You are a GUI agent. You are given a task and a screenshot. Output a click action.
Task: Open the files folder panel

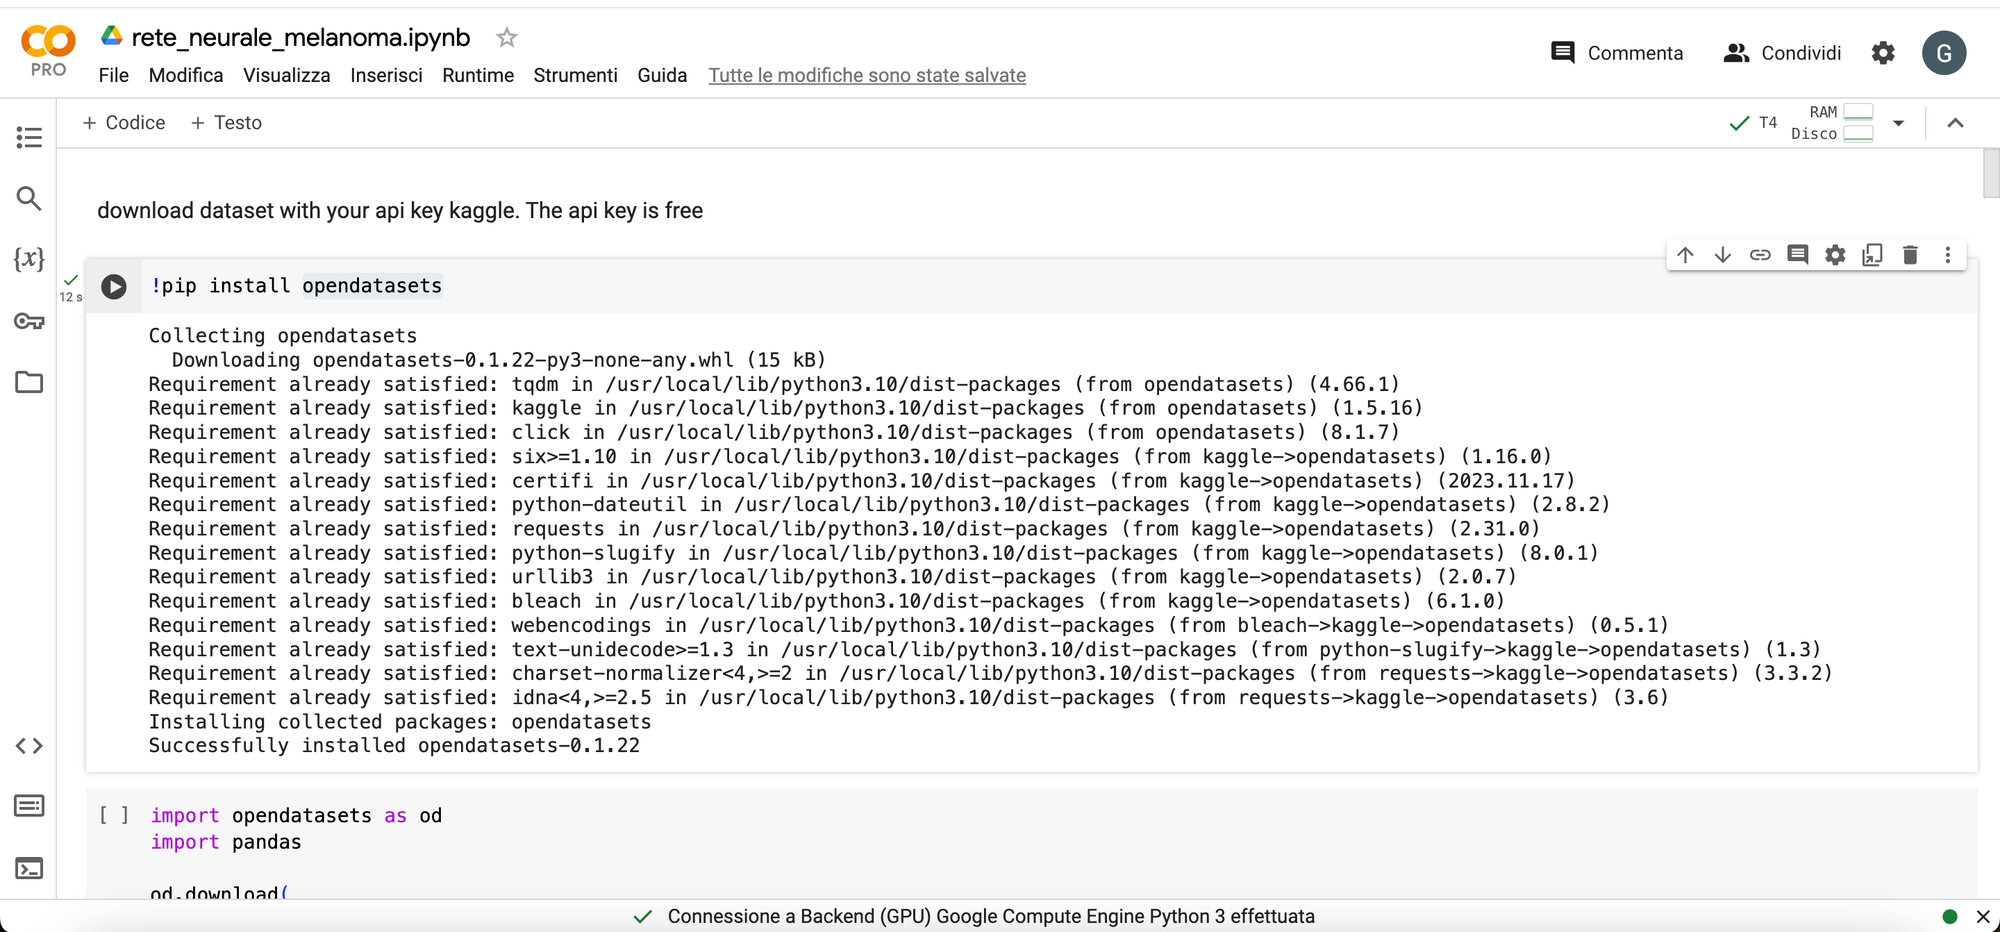(x=29, y=382)
